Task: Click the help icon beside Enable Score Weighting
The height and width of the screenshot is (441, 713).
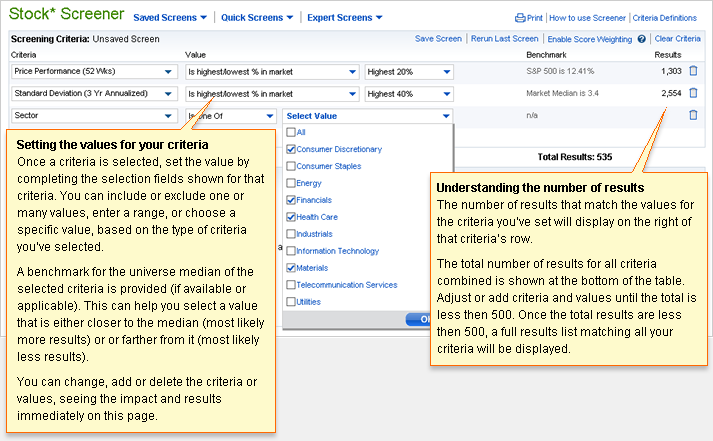Action: 640,39
